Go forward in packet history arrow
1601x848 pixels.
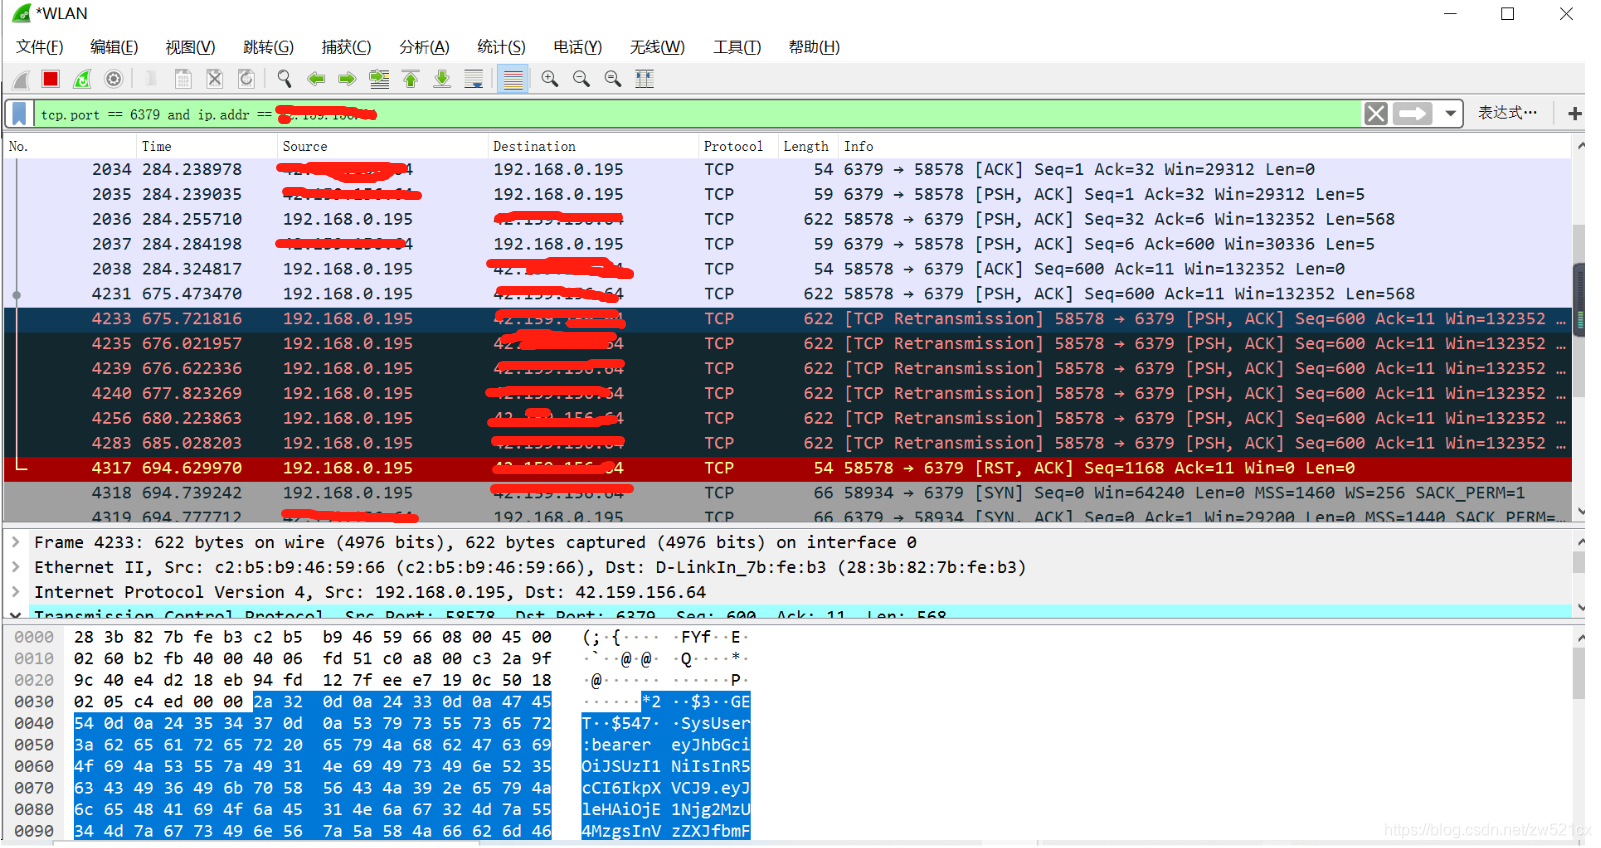347,79
